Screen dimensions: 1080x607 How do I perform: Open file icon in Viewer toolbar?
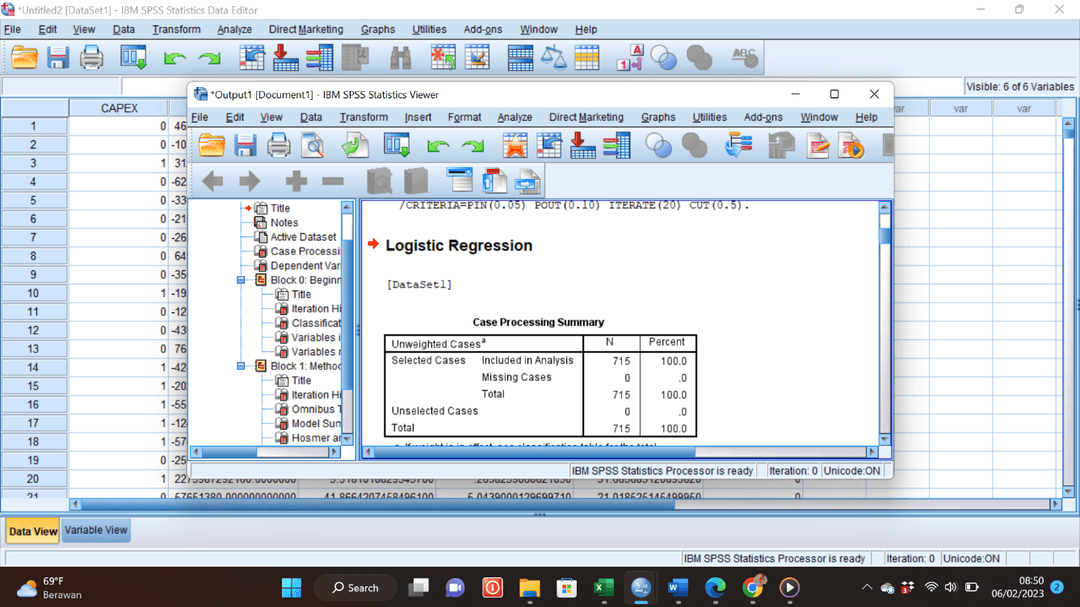click(211, 145)
